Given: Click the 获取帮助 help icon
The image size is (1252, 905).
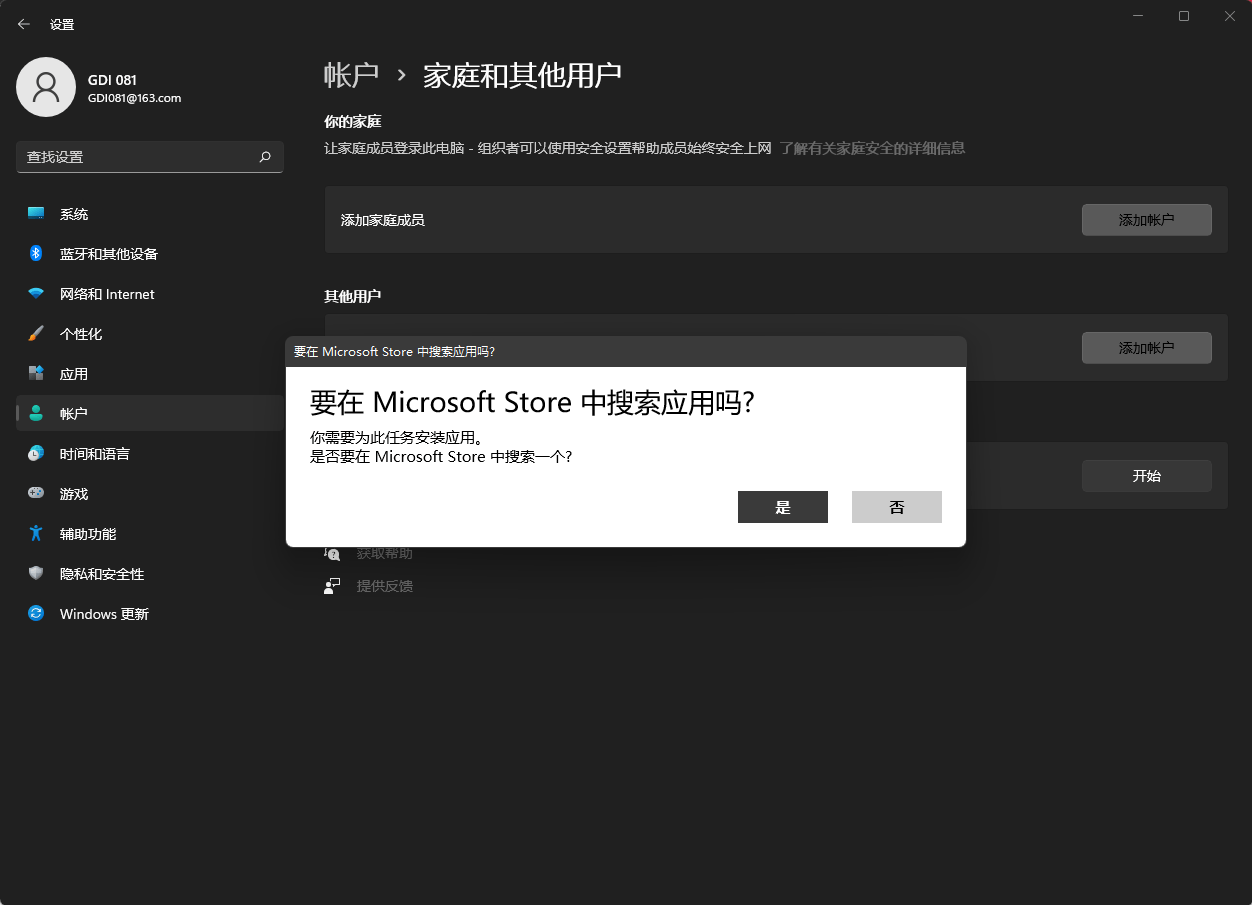Looking at the screenshot, I should click(x=332, y=553).
